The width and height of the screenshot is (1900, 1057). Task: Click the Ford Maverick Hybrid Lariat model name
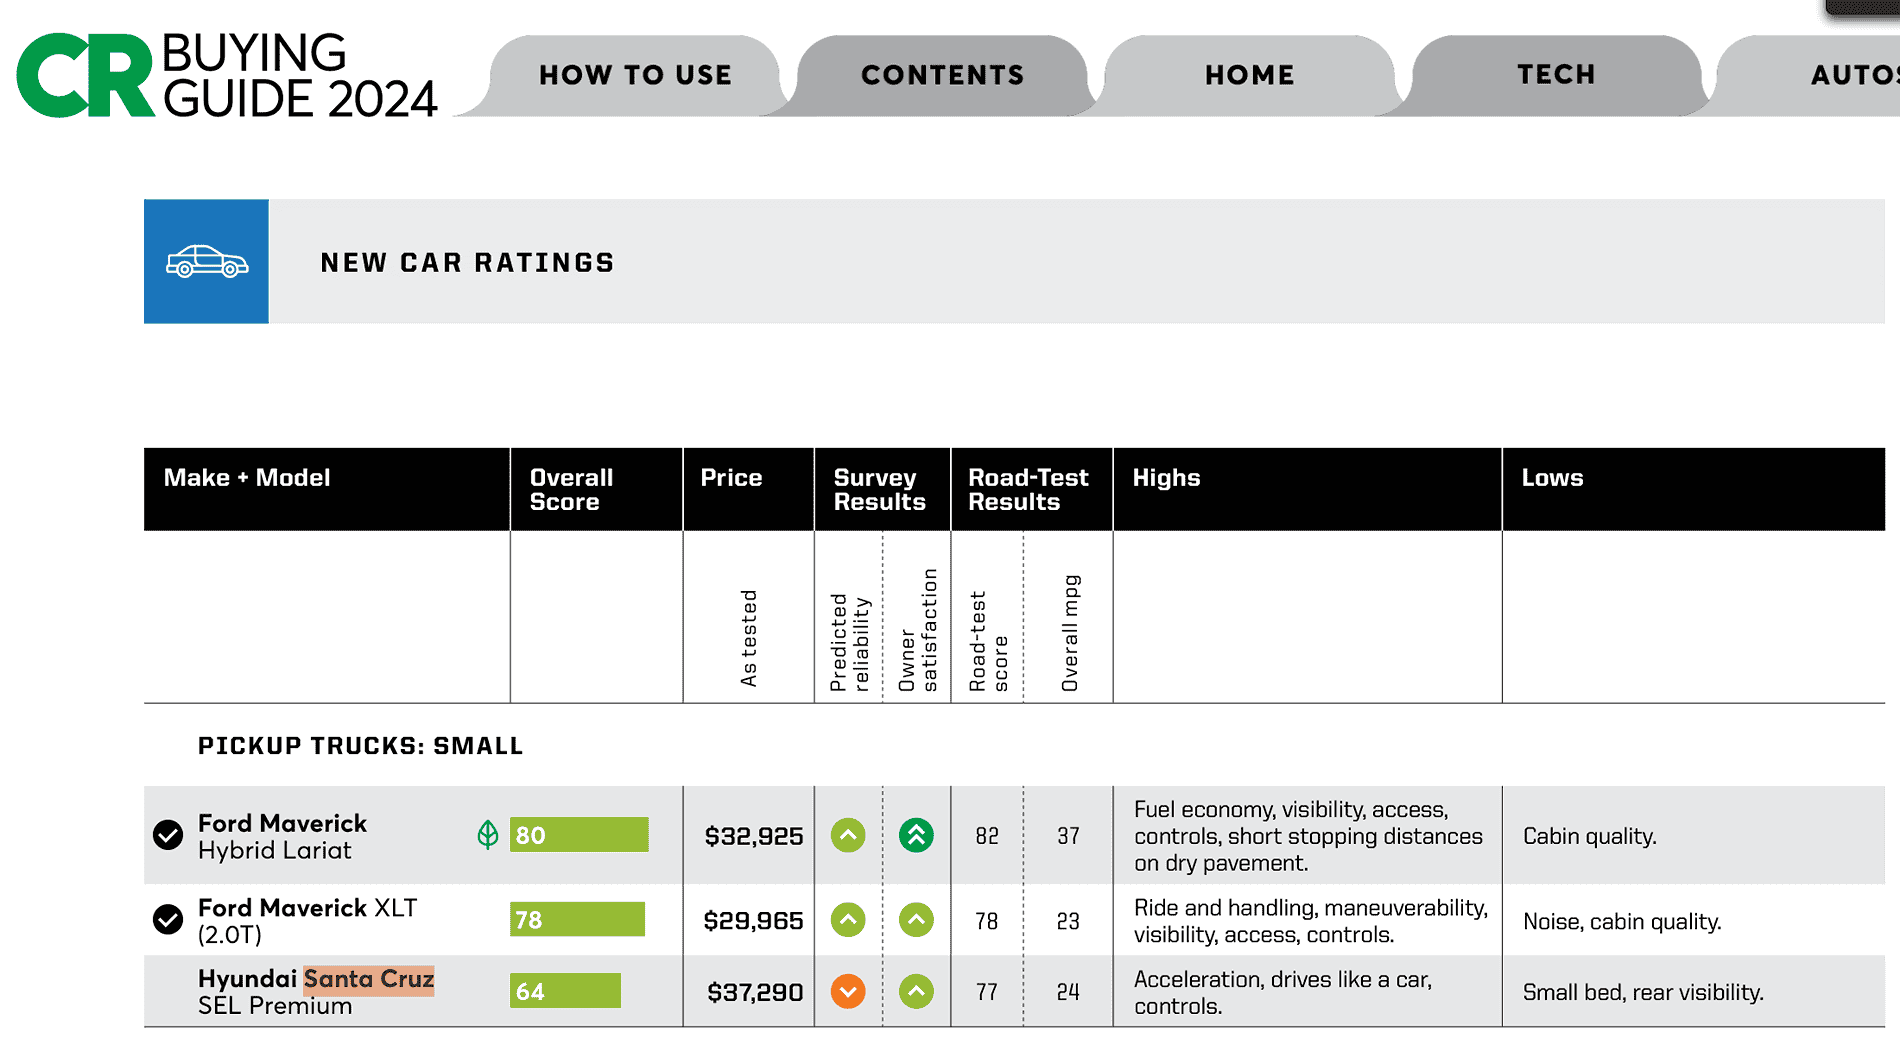point(282,836)
